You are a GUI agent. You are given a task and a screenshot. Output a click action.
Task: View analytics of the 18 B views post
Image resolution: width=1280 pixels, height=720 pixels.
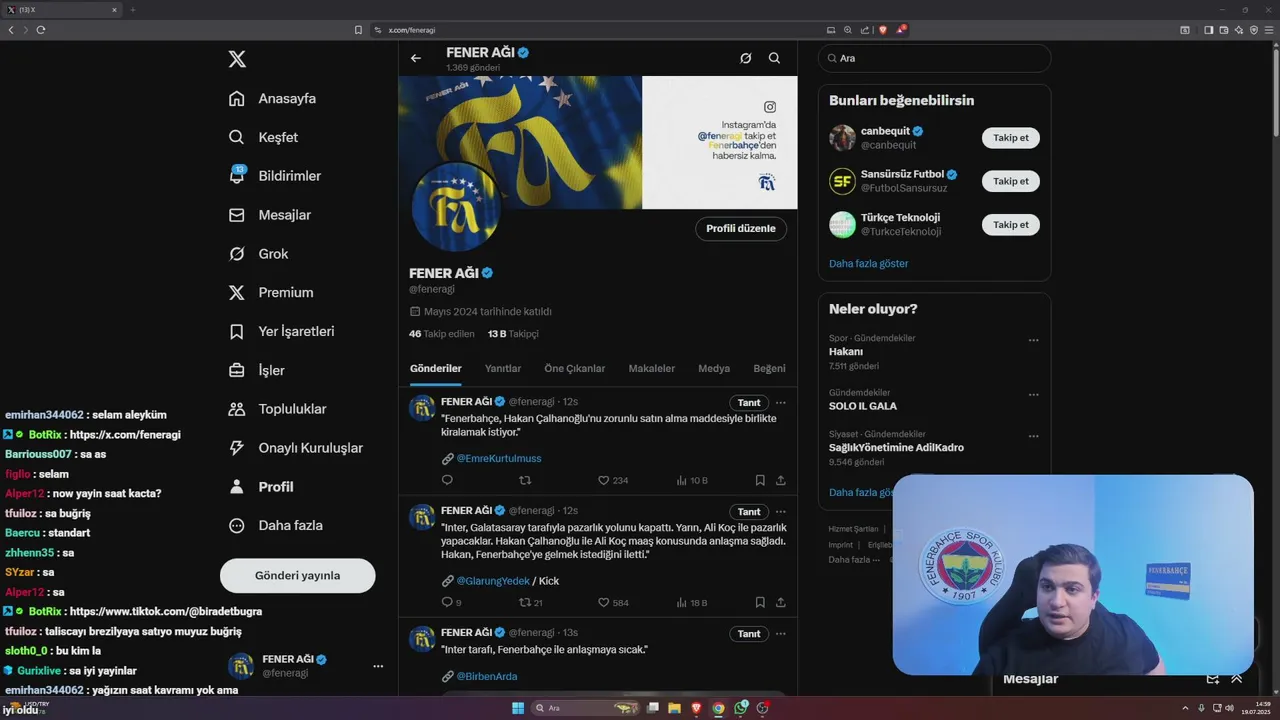692,602
